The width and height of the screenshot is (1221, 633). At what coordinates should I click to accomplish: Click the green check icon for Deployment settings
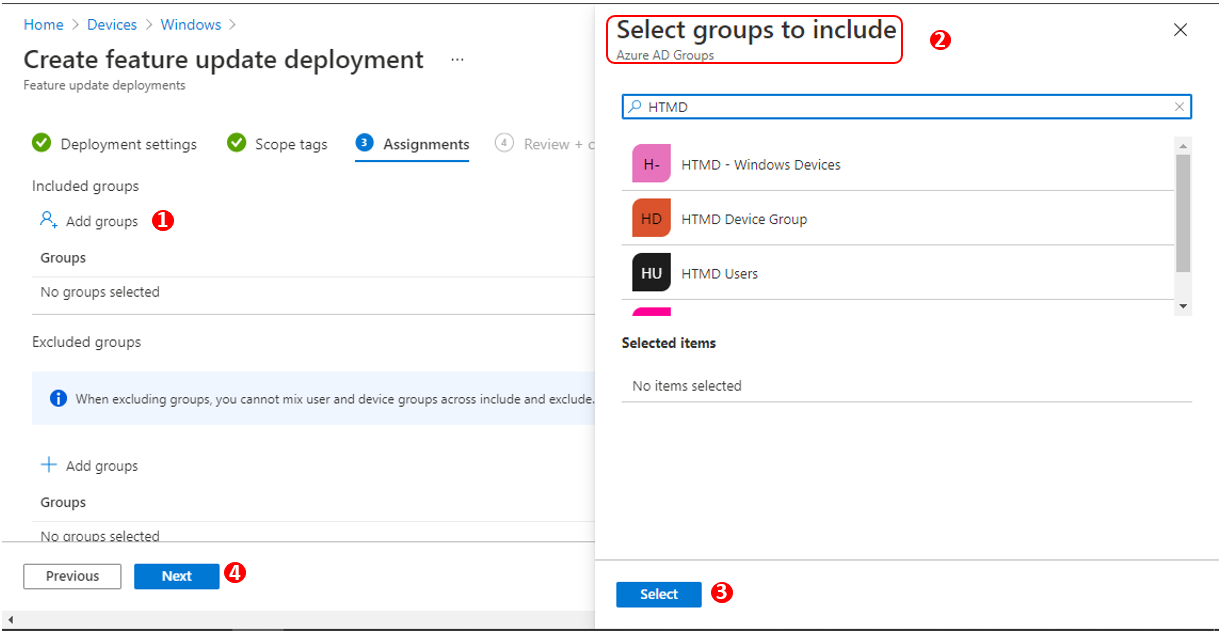coord(42,143)
